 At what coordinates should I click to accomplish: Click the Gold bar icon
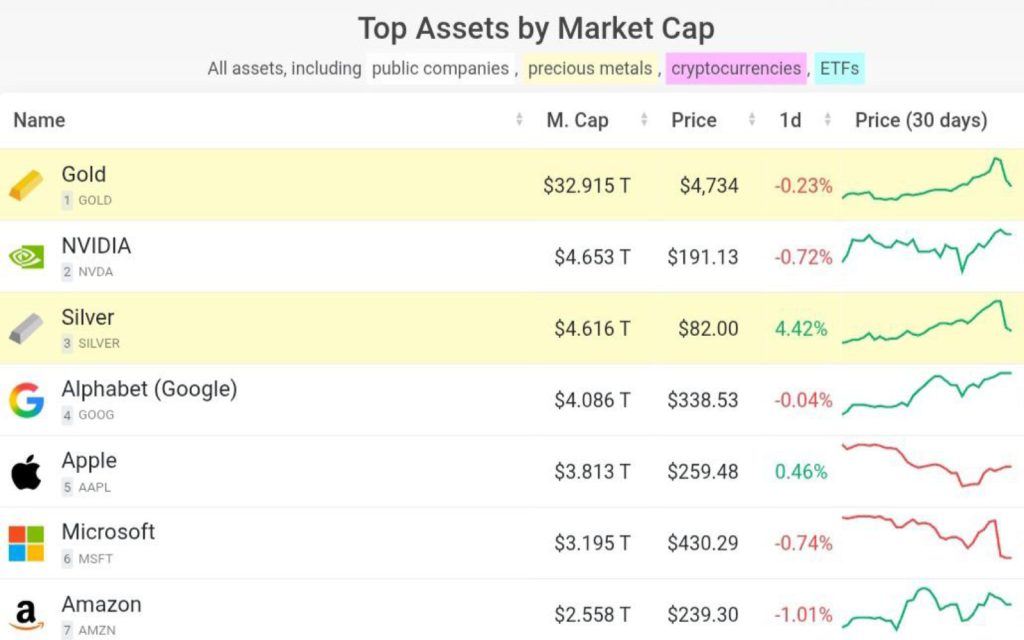click(x=27, y=185)
